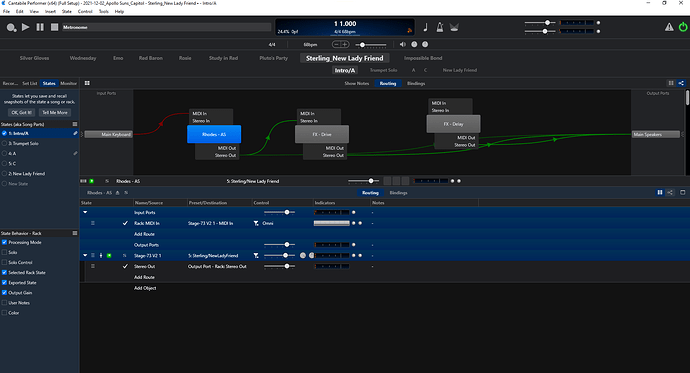Select wiring view icon in rack panel
This screenshot has height=373, width=690.
(670, 193)
